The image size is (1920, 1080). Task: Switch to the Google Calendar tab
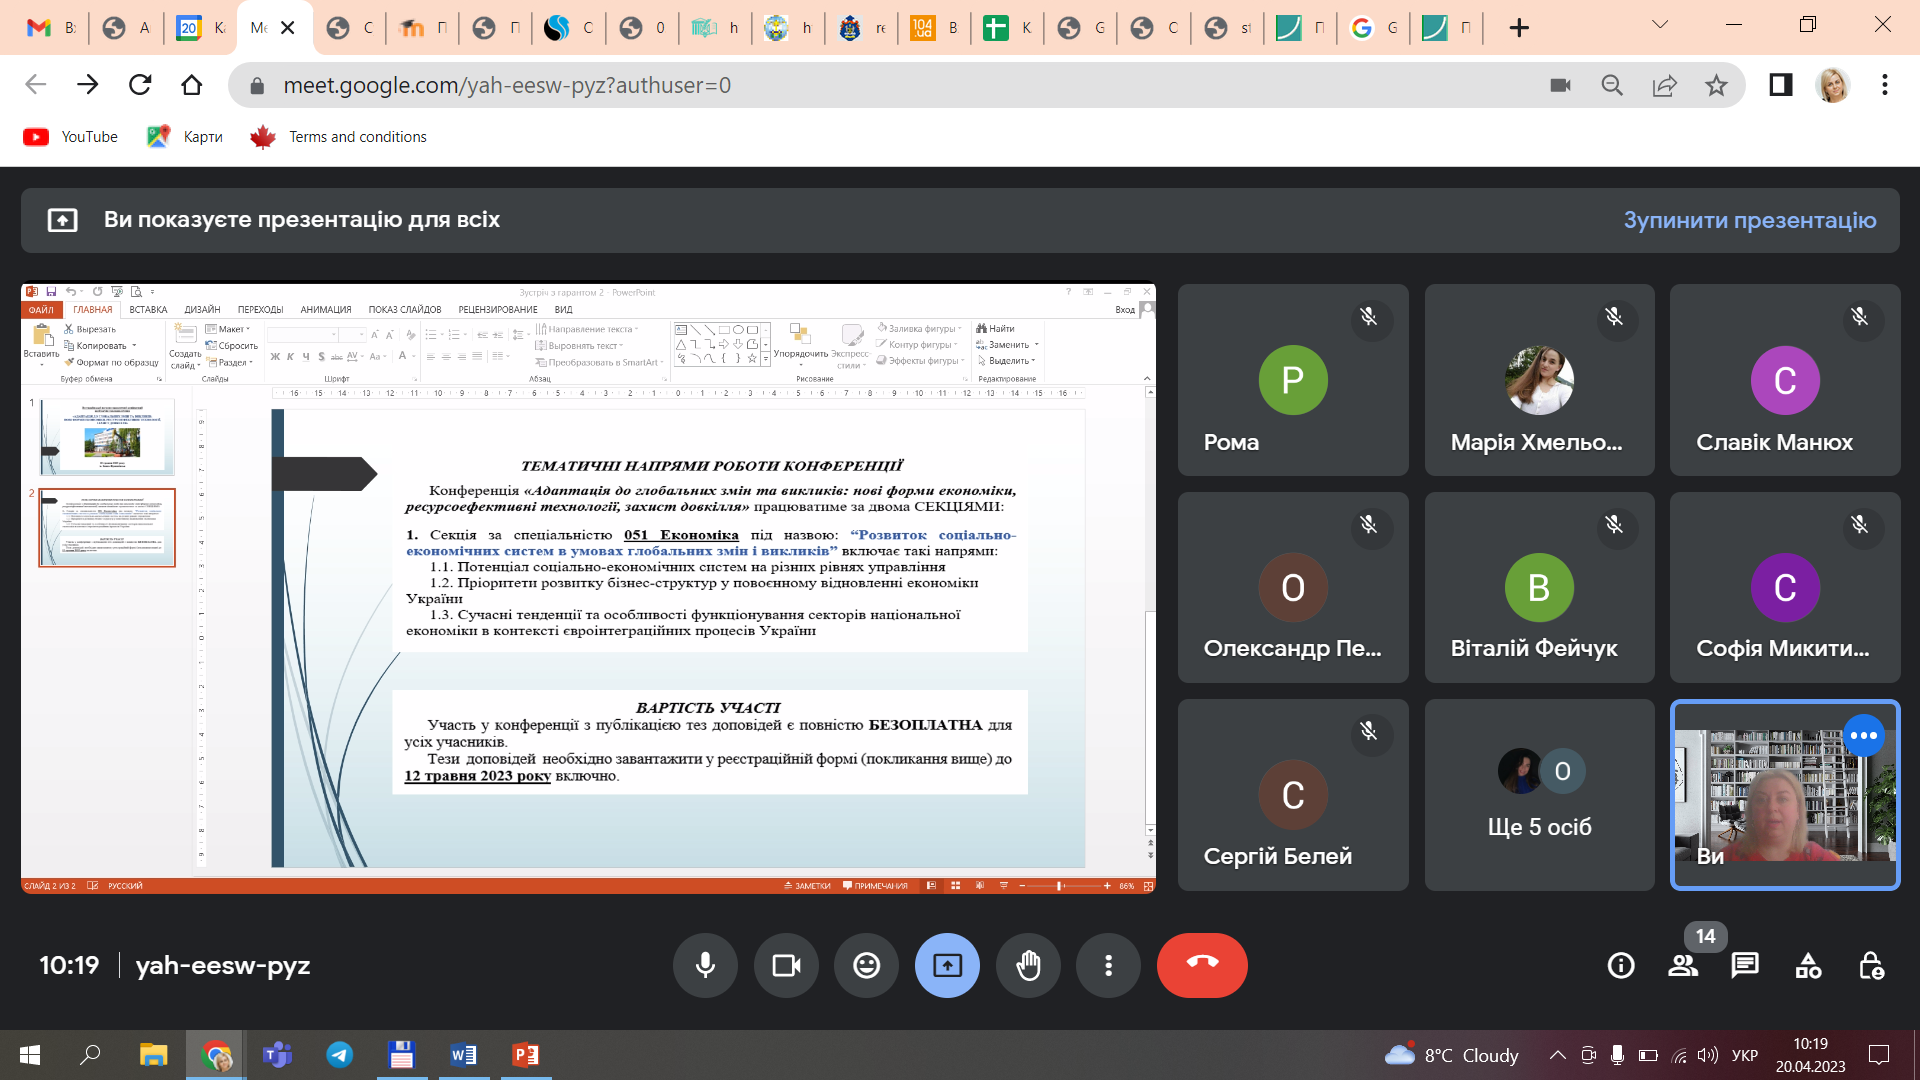tap(200, 28)
